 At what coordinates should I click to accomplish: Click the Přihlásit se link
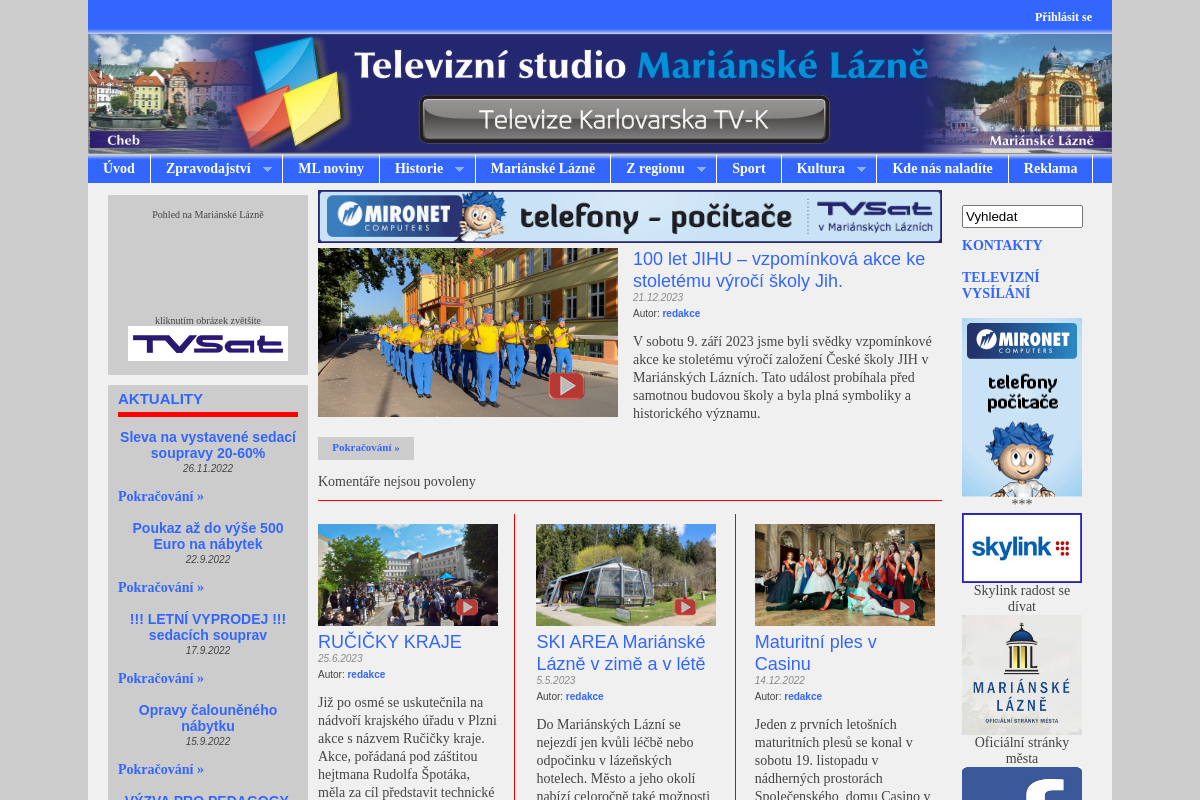1063,16
